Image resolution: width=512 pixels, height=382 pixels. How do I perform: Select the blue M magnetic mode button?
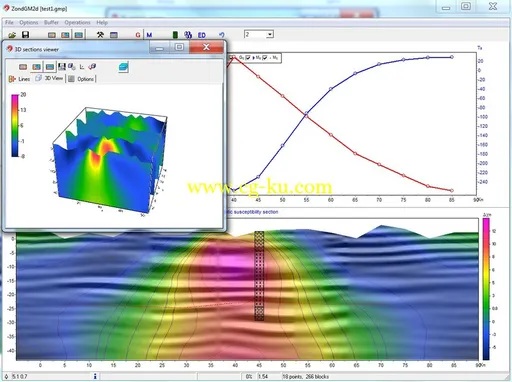[149, 35]
